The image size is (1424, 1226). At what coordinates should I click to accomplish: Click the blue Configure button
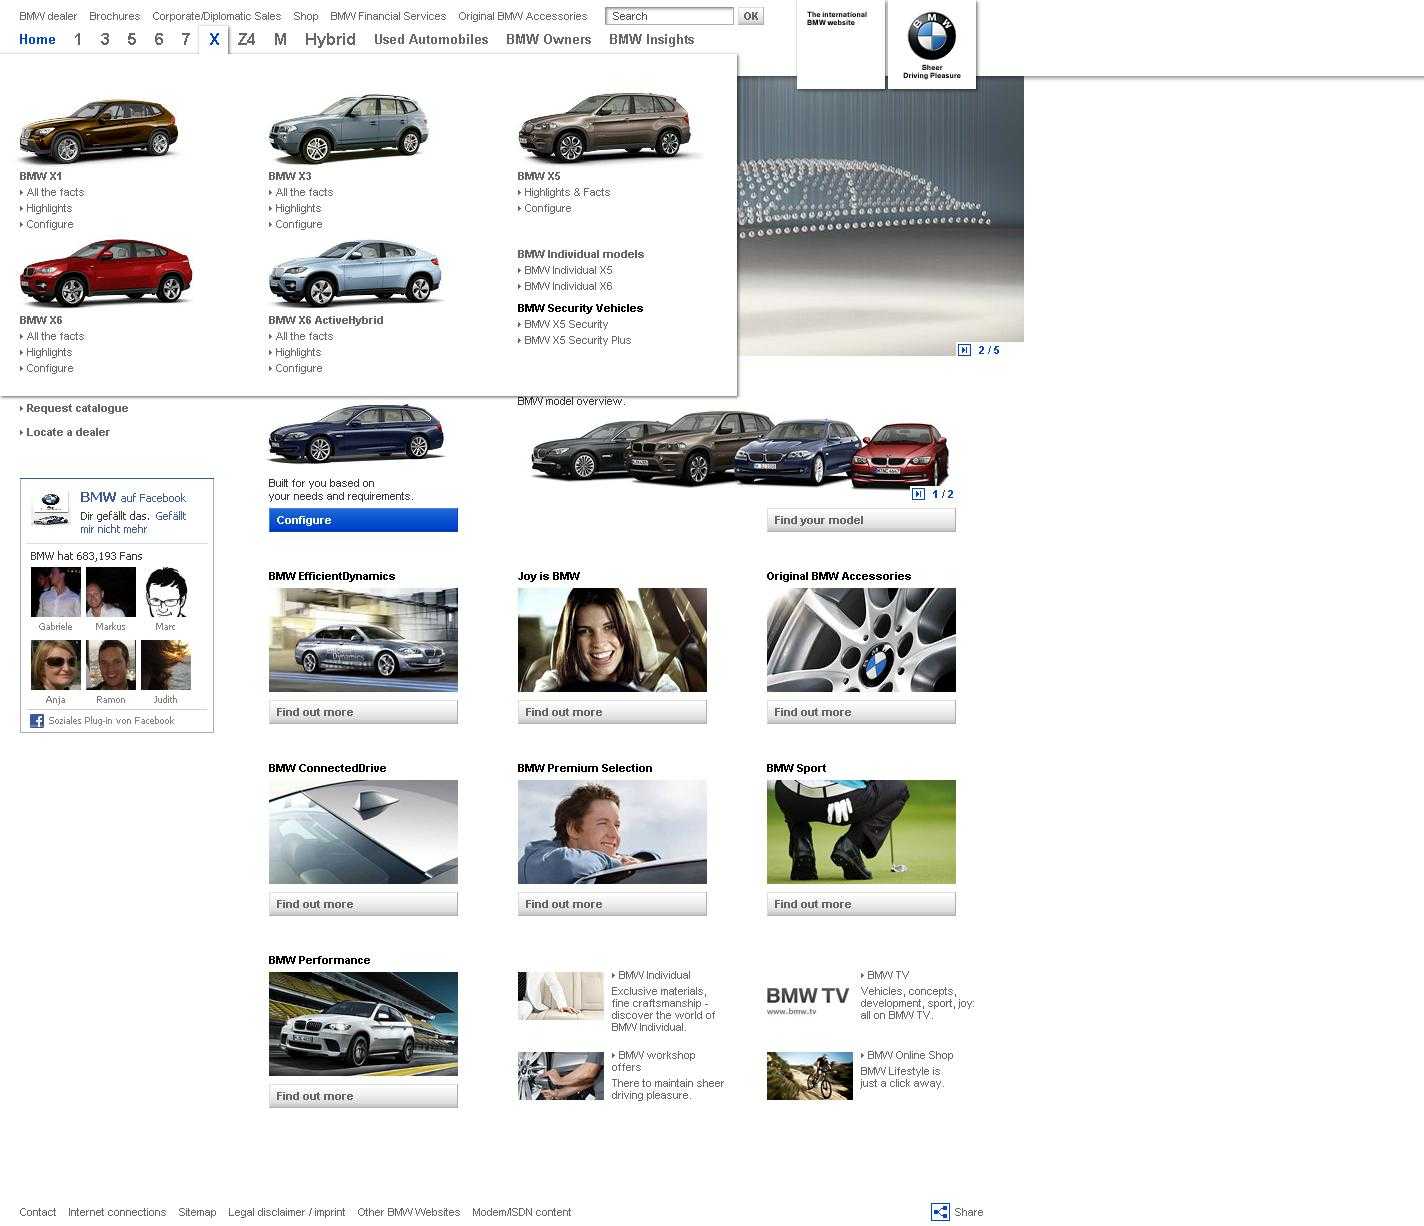pyautogui.click(x=363, y=520)
